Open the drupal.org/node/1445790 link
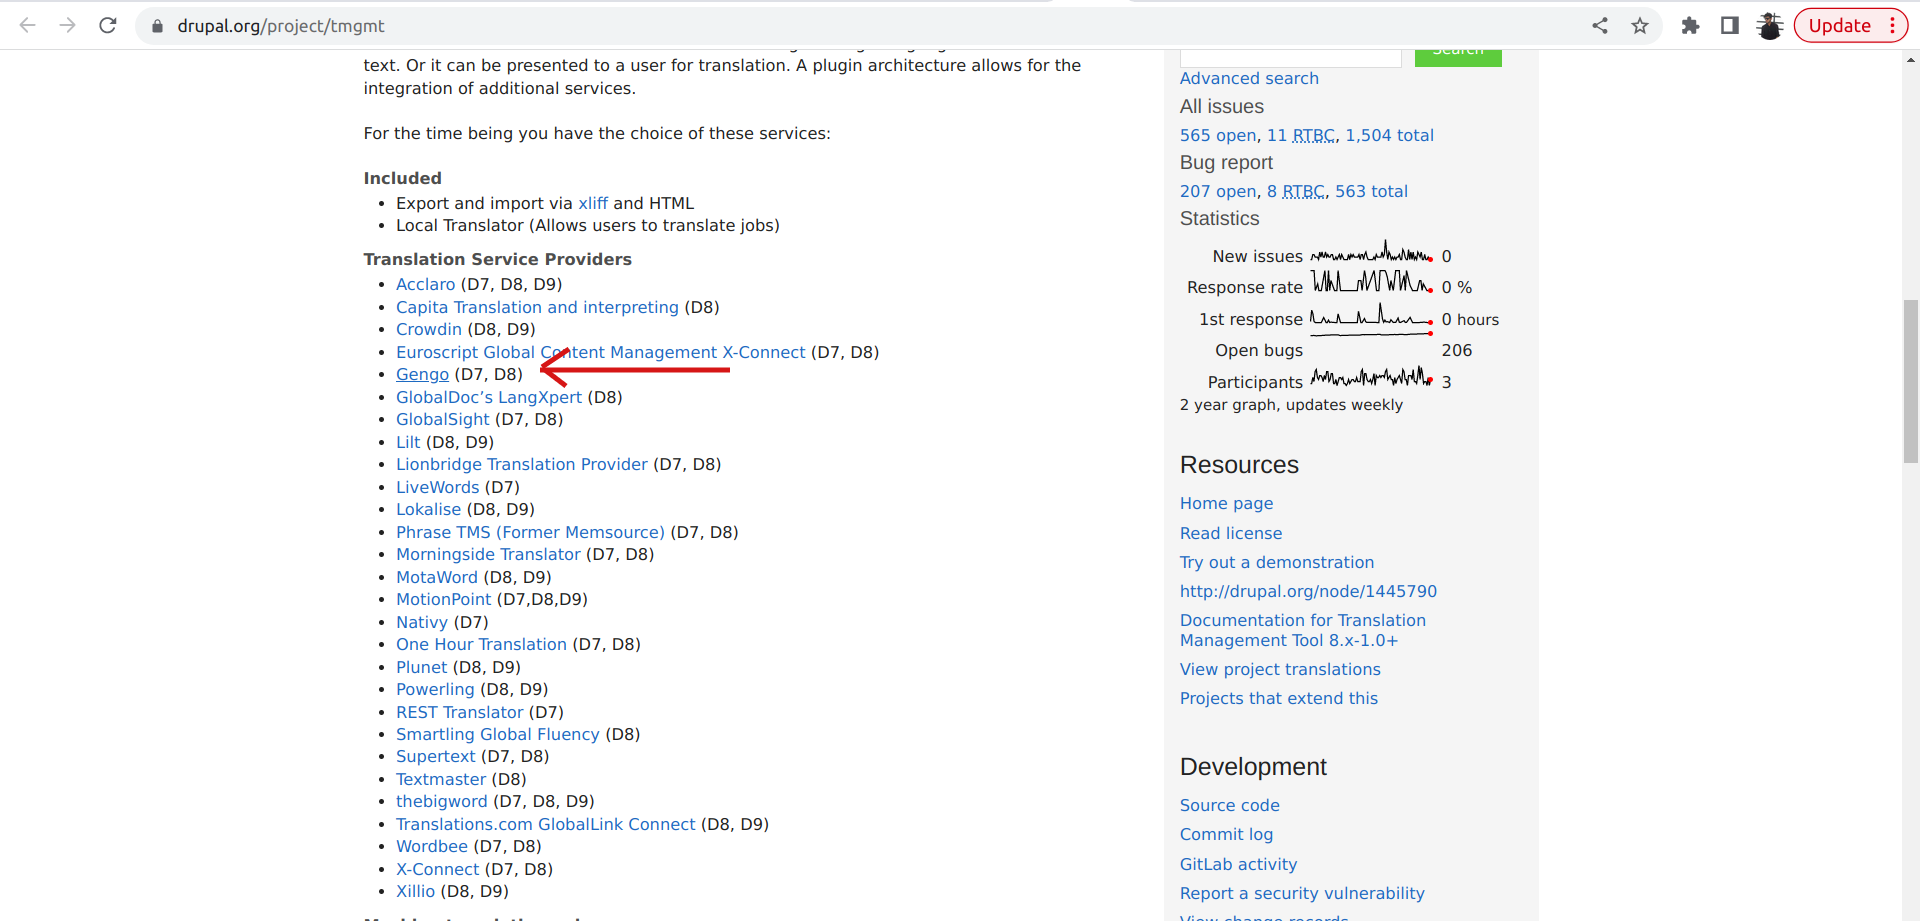Image resolution: width=1920 pixels, height=921 pixels. click(x=1308, y=591)
